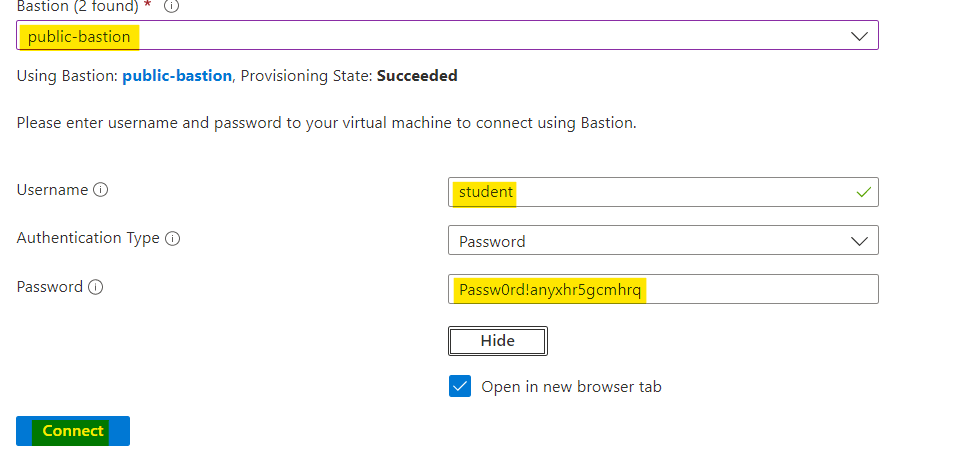Click the Username field label
The image size is (958, 456).
(52, 189)
